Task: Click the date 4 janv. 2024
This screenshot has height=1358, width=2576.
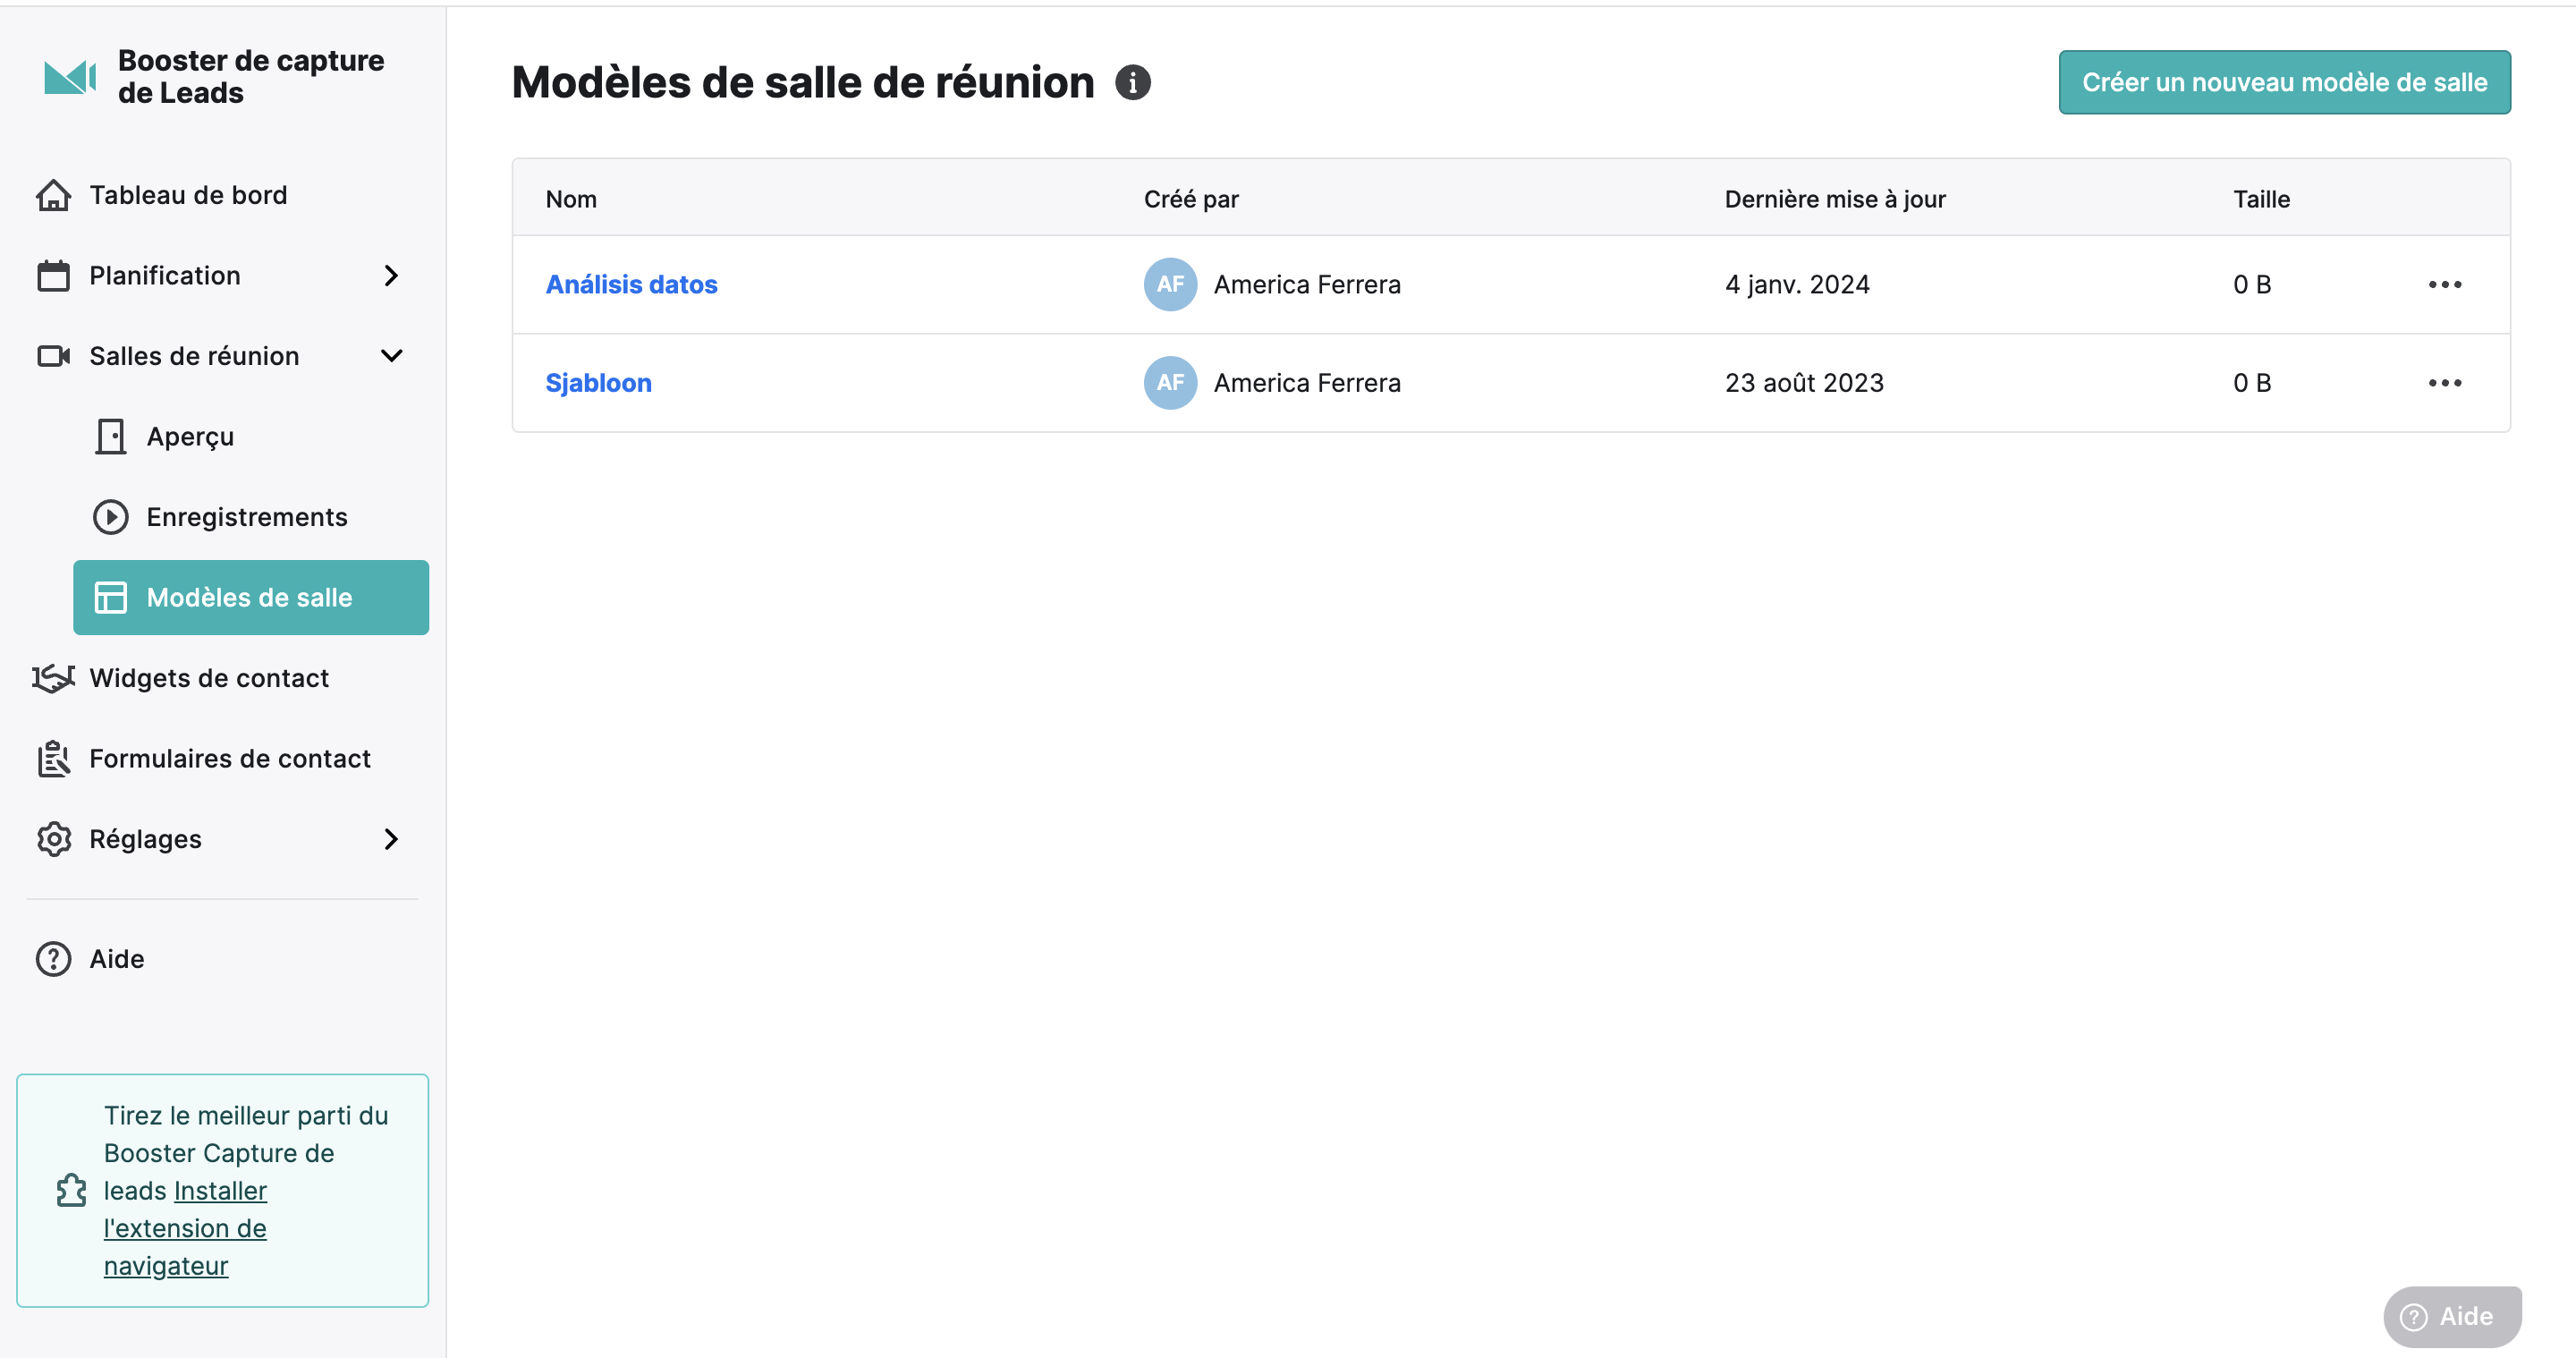Action: pos(1797,285)
